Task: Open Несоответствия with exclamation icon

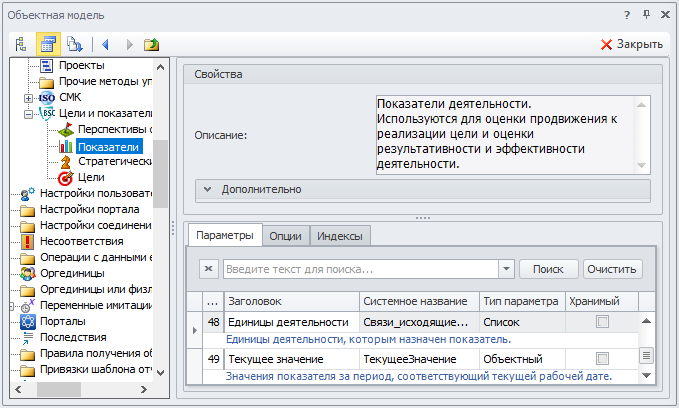Action: [x=28, y=241]
